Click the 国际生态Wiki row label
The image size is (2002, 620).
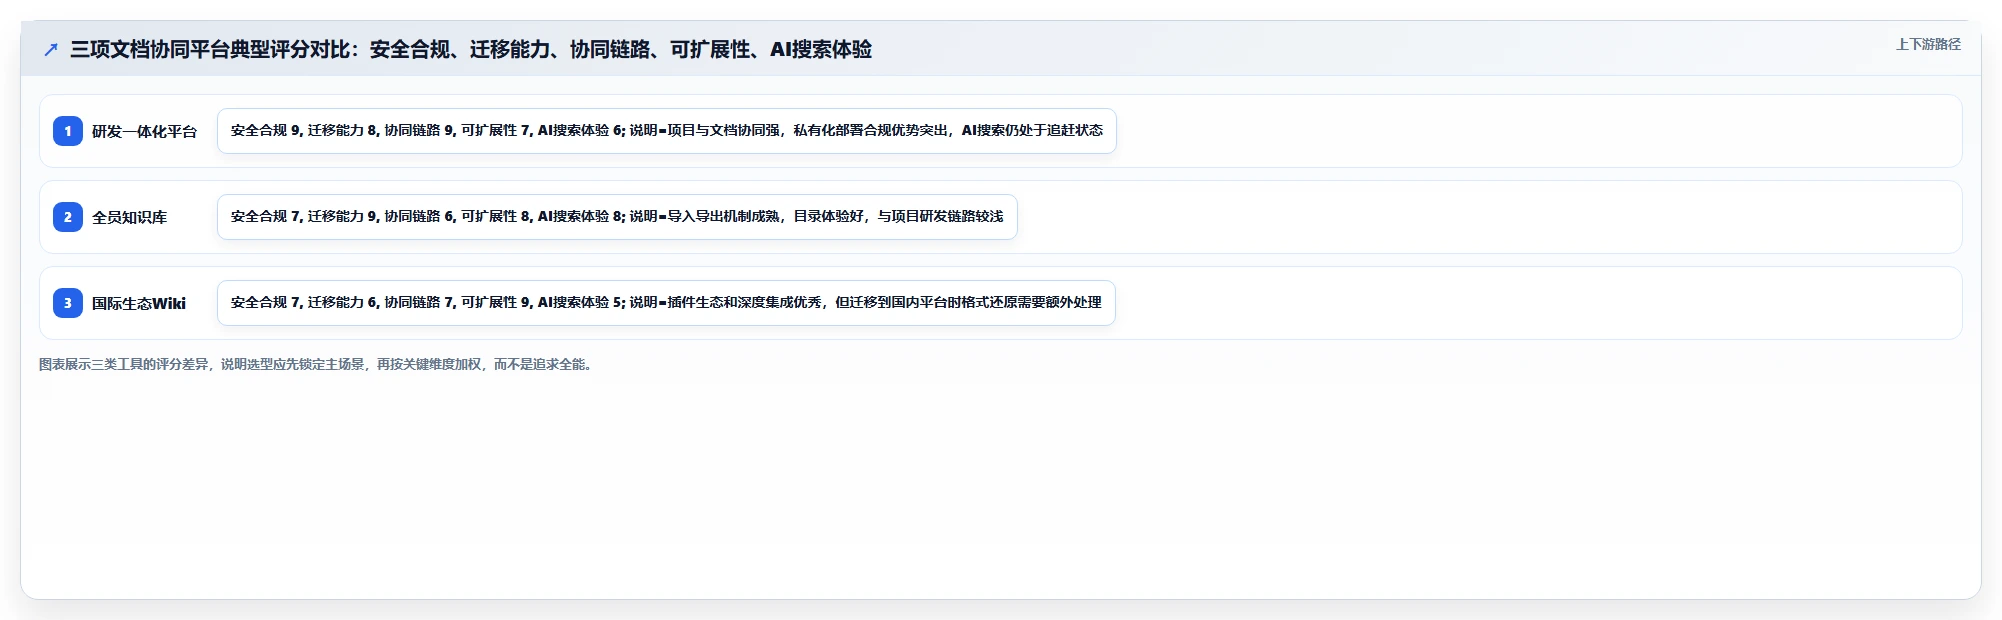coord(139,303)
